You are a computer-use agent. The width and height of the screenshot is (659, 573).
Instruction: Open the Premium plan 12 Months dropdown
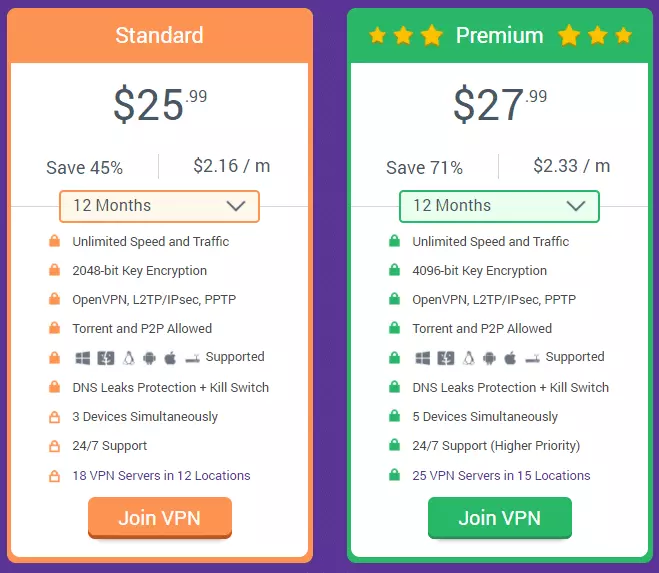pyautogui.click(x=499, y=206)
